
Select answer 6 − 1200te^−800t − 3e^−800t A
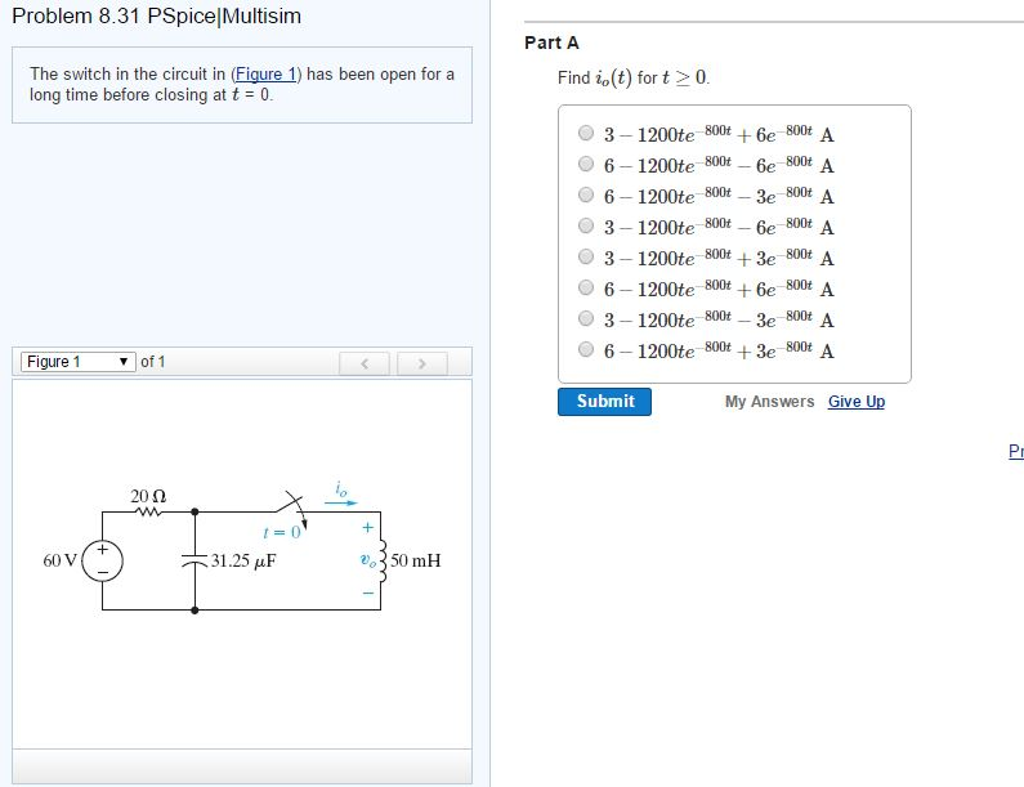click(x=586, y=194)
